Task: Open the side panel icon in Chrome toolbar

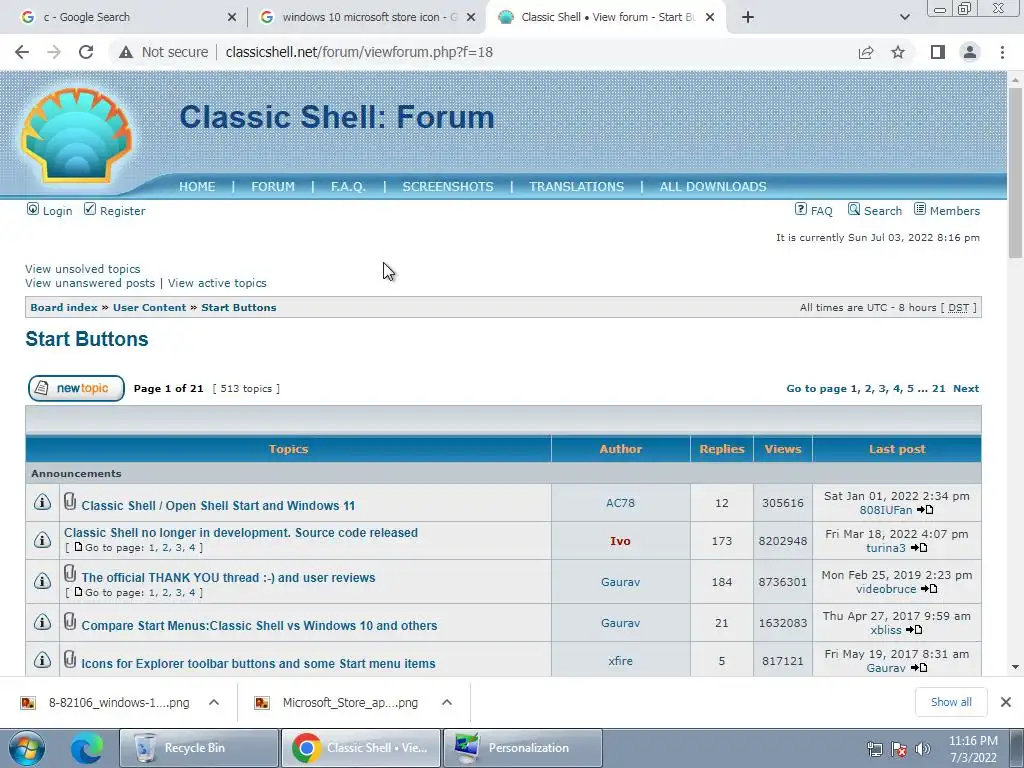Action: [938, 52]
